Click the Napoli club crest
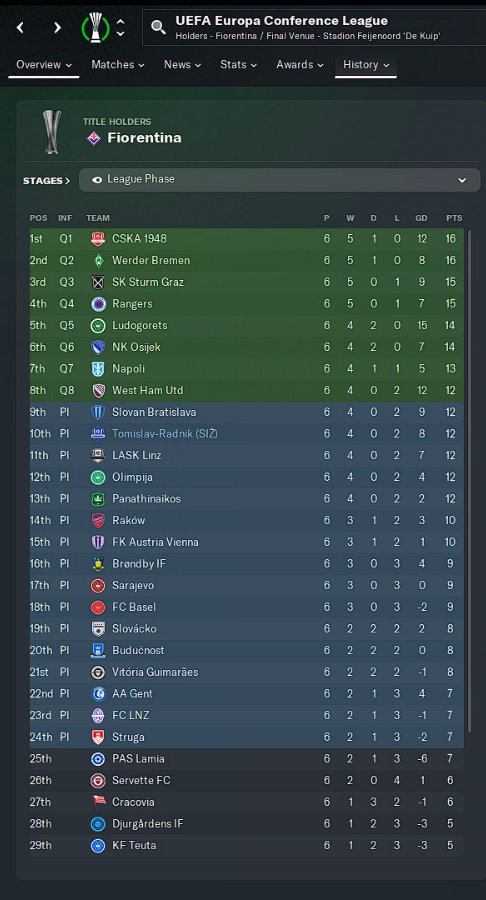Image resolution: width=486 pixels, height=900 pixels. coord(98,368)
